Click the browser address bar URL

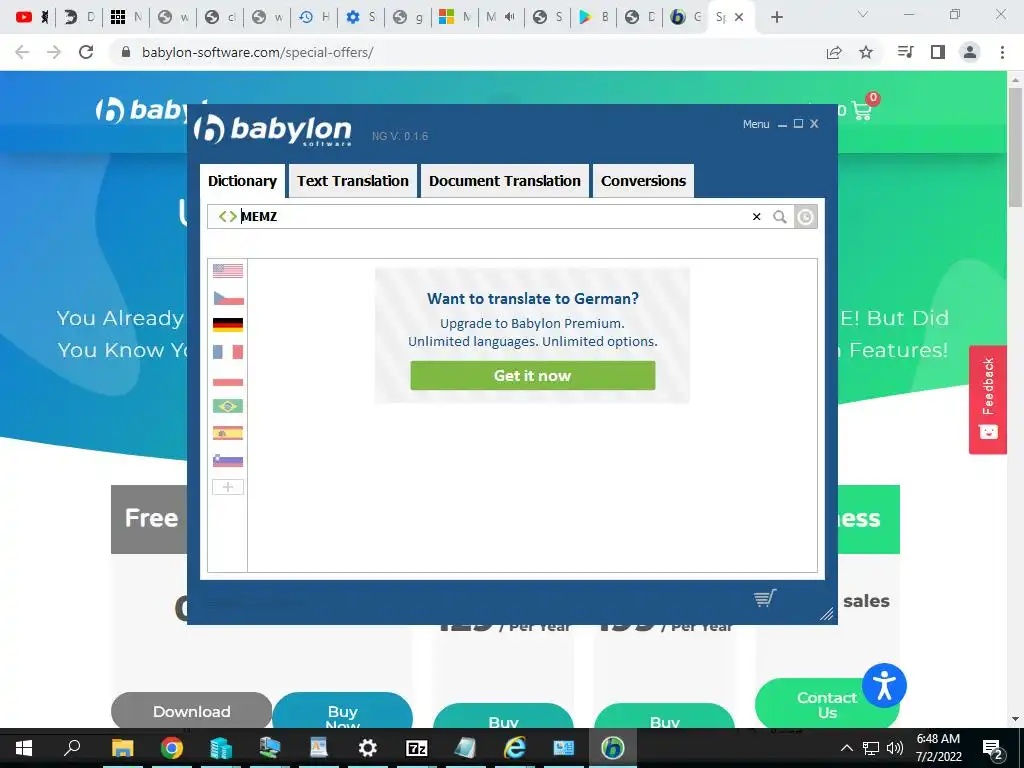[257, 52]
